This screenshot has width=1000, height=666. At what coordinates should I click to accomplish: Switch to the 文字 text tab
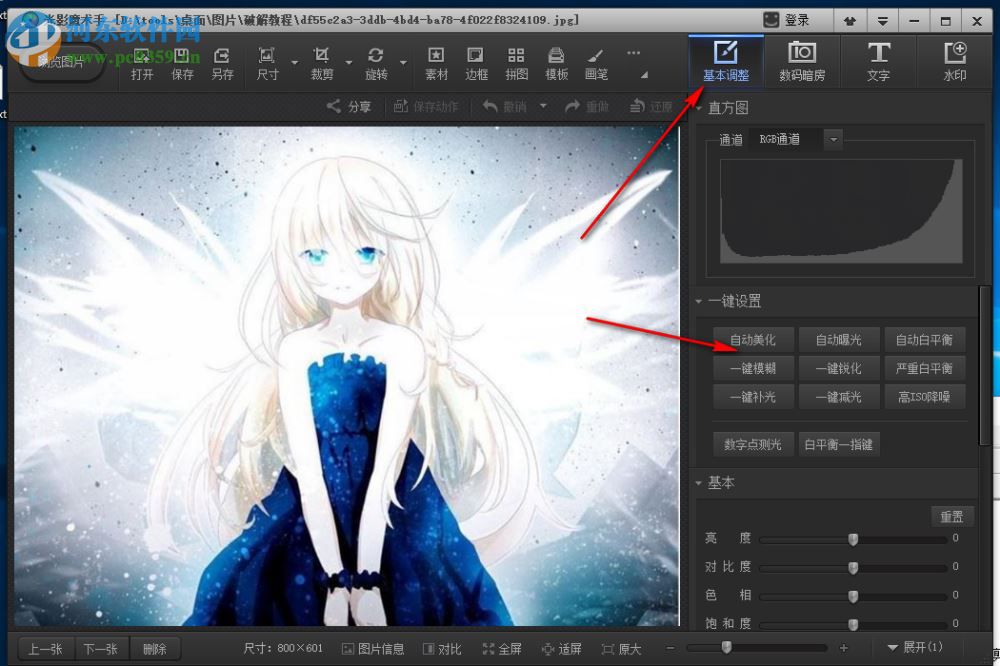coord(878,61)
